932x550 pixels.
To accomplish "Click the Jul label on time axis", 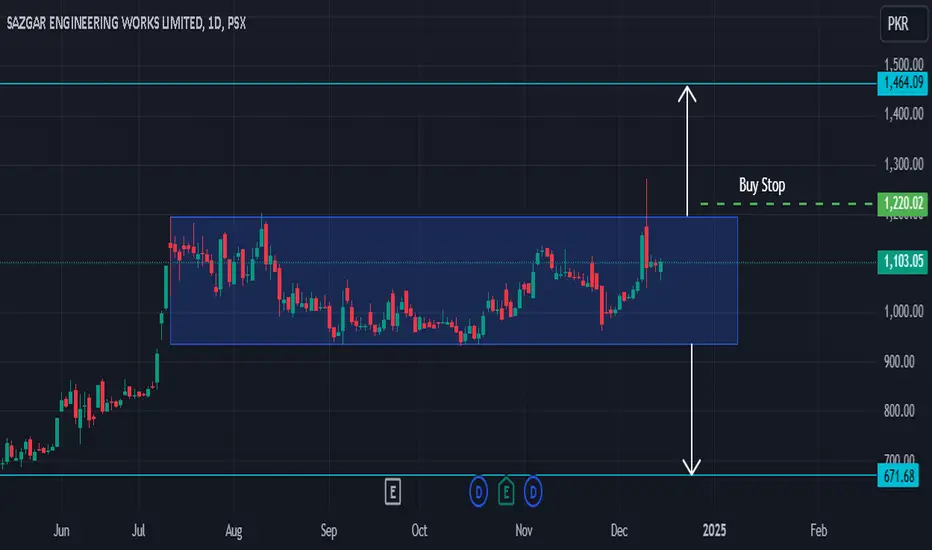I will (138, 530).
